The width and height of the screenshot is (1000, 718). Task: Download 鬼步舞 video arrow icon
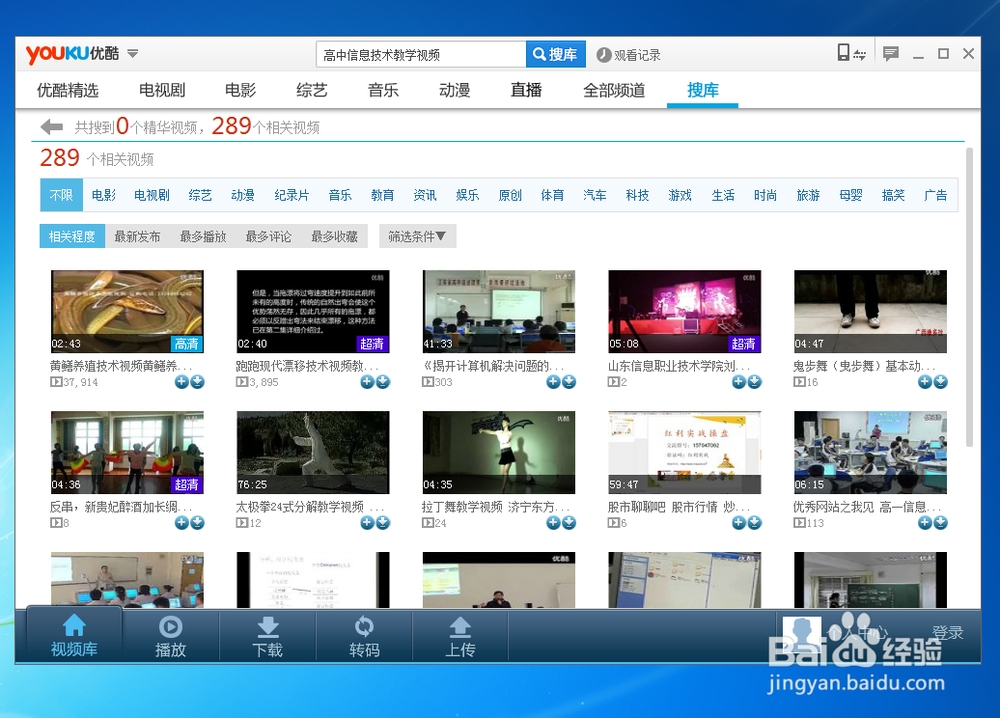940,382
